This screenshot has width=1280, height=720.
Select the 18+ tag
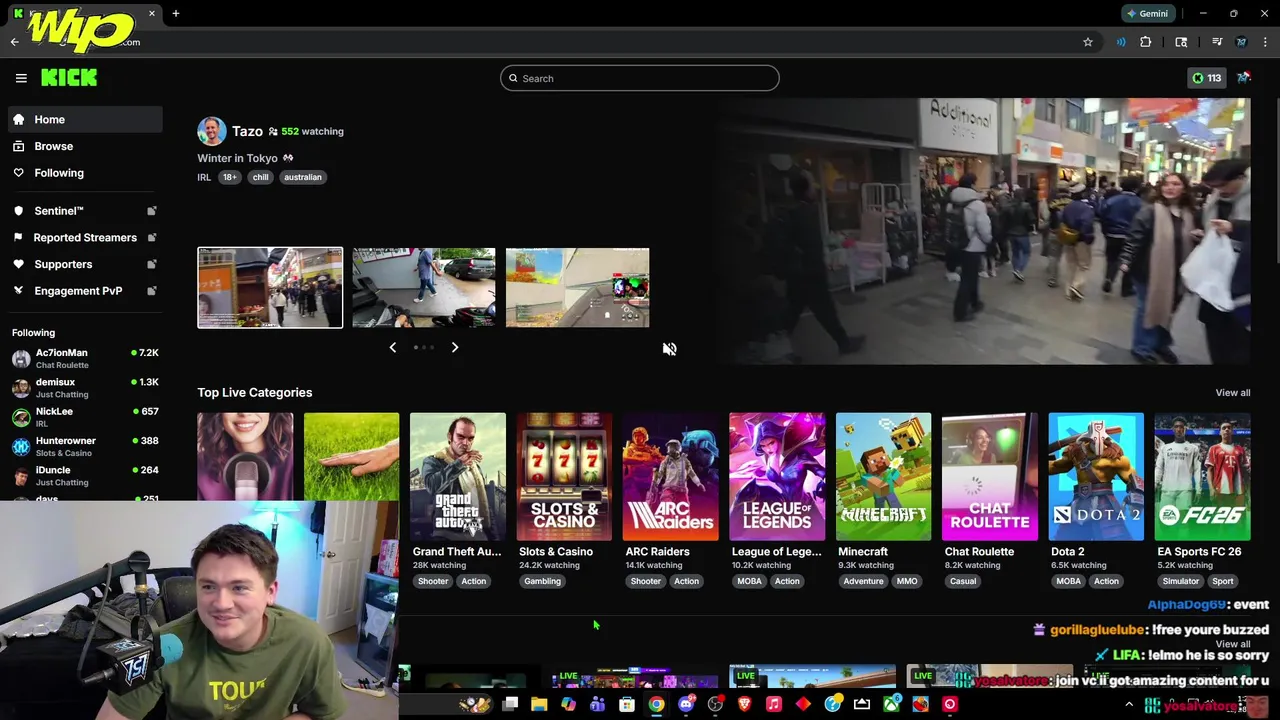click(230, 177)
